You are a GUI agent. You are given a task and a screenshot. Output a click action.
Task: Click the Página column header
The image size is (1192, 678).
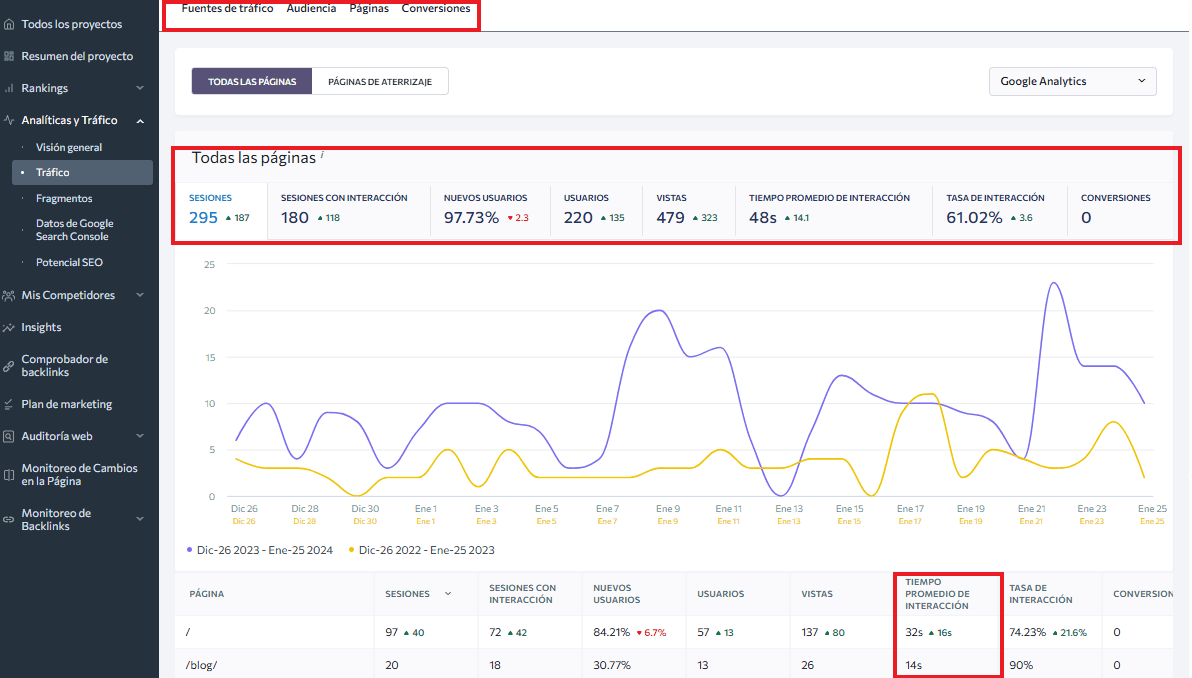[207, 594]
